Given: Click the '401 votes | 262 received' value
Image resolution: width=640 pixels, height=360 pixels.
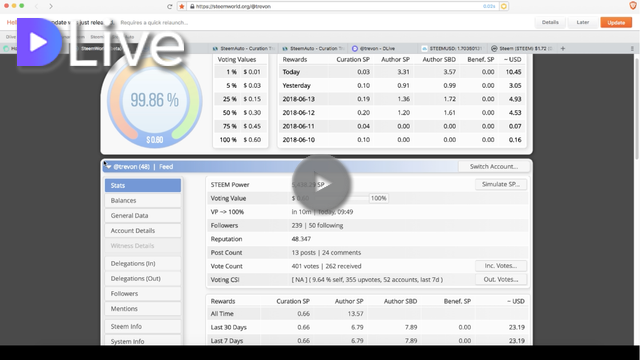Looking at the screenshot, I should pos(326,266).
